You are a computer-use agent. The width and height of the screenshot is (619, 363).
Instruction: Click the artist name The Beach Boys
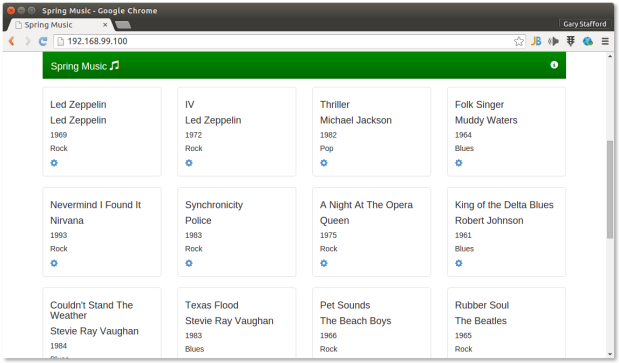pyautogui.click(x=355, y=321)
